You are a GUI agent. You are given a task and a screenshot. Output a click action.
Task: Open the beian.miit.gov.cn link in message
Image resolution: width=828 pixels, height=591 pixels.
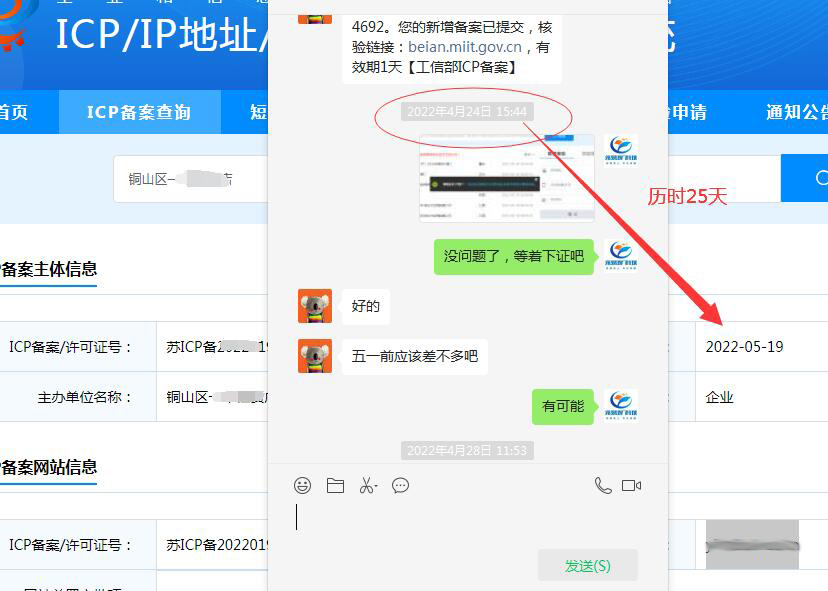(x=464, y=47)
